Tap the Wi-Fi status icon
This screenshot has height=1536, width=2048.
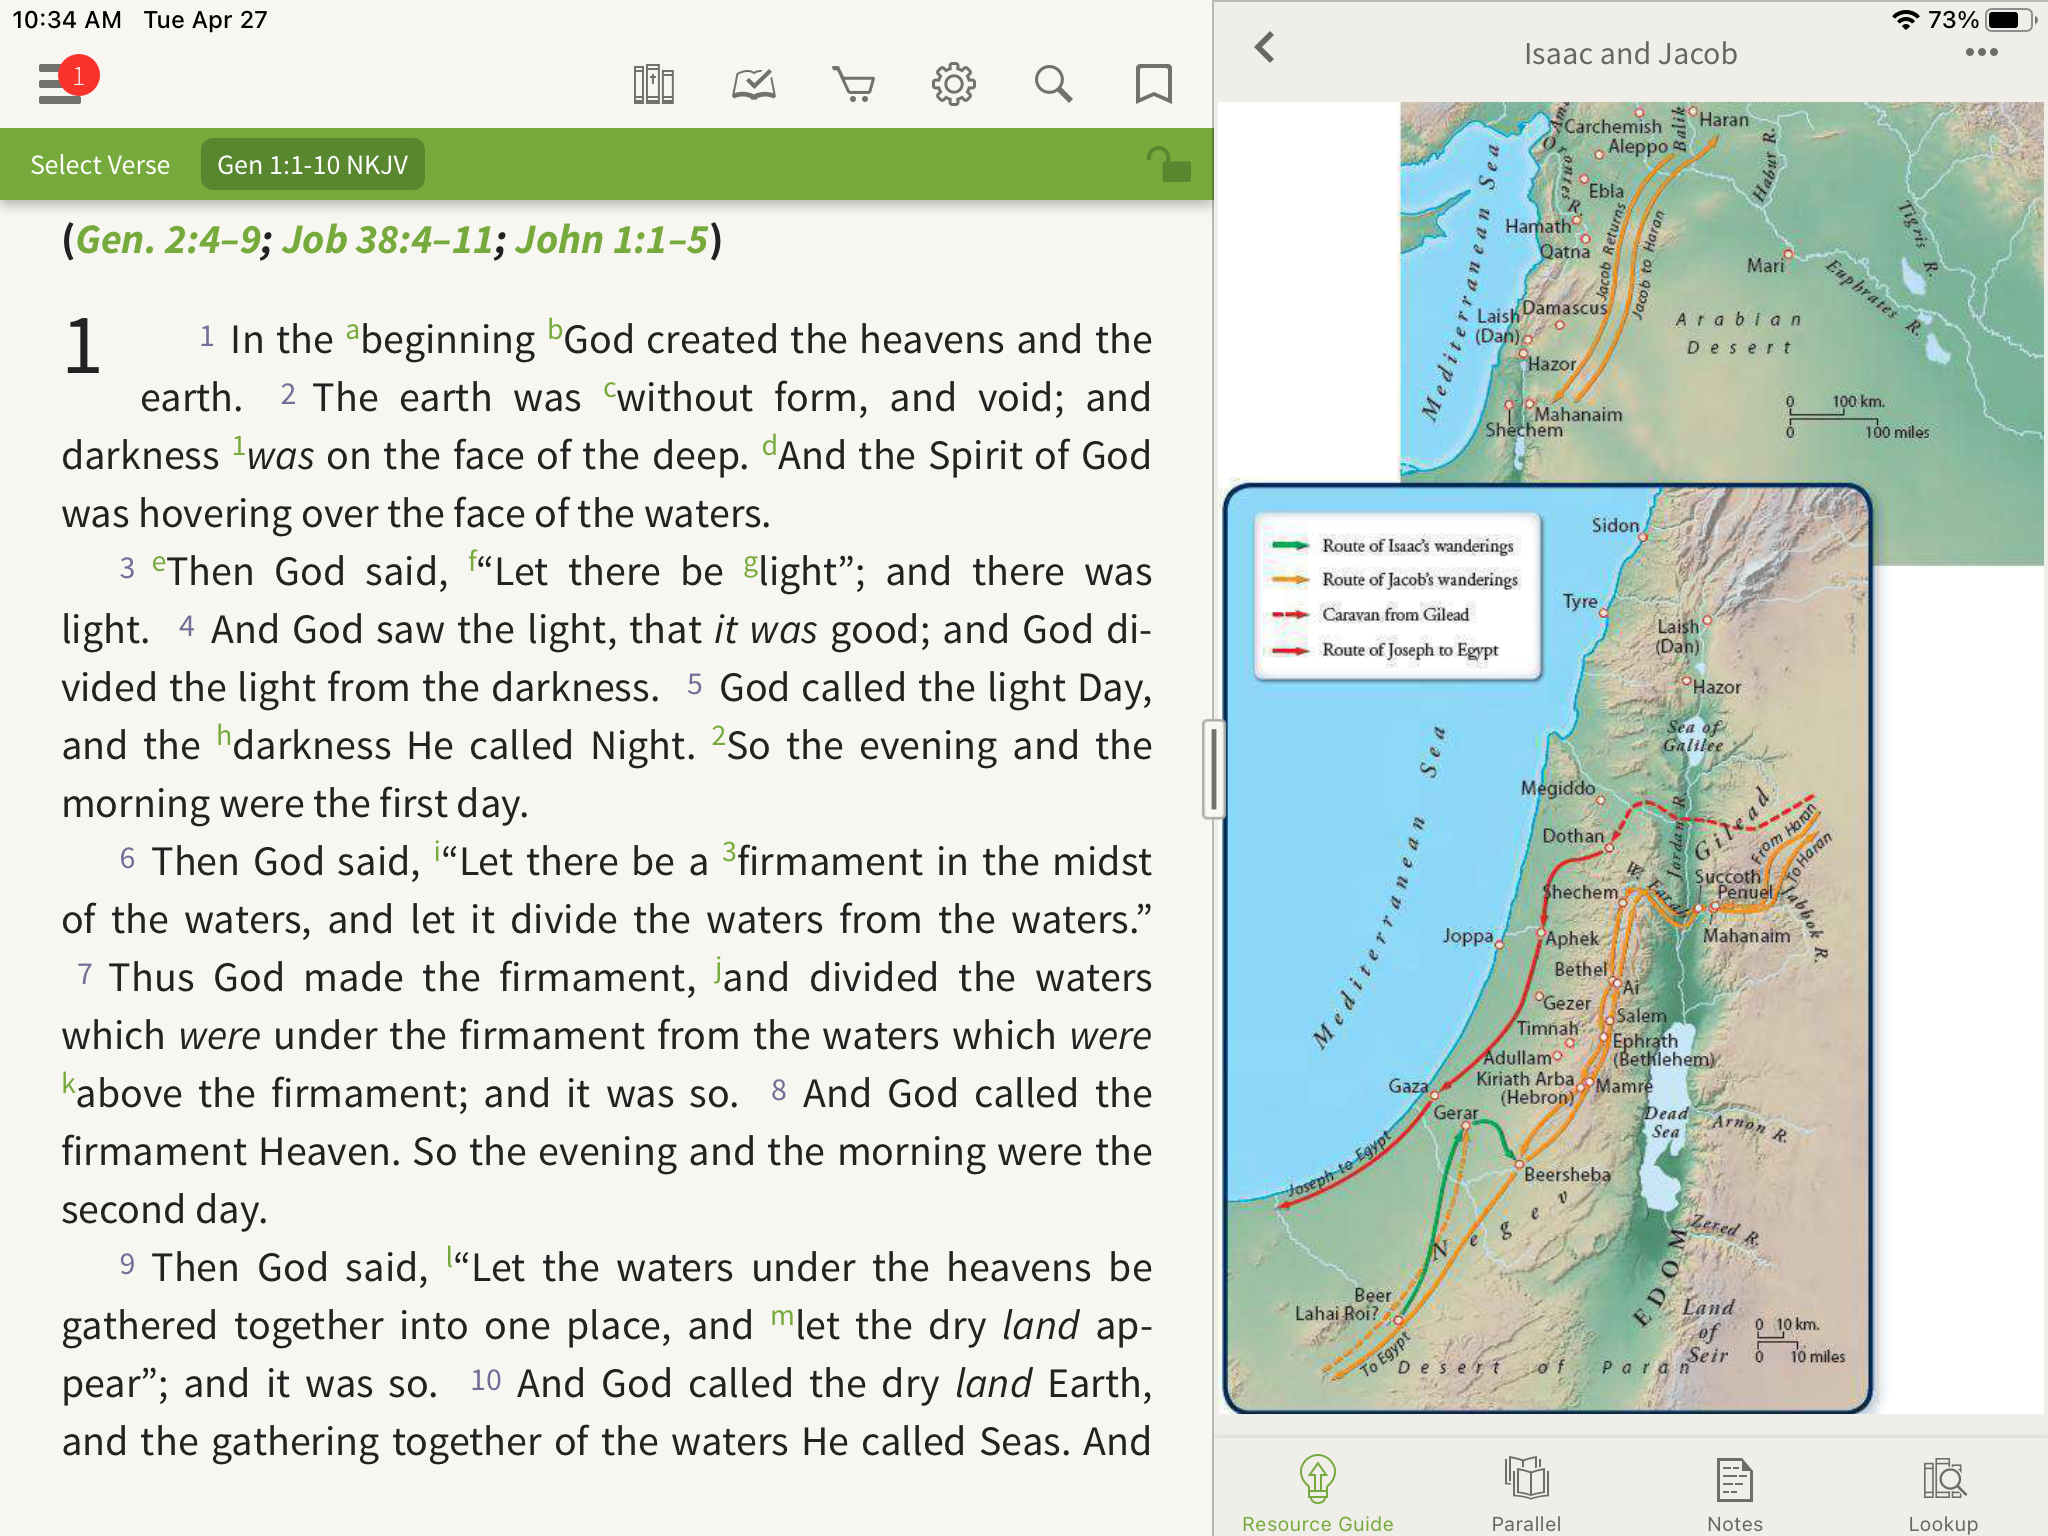(x=1906, y=19)
